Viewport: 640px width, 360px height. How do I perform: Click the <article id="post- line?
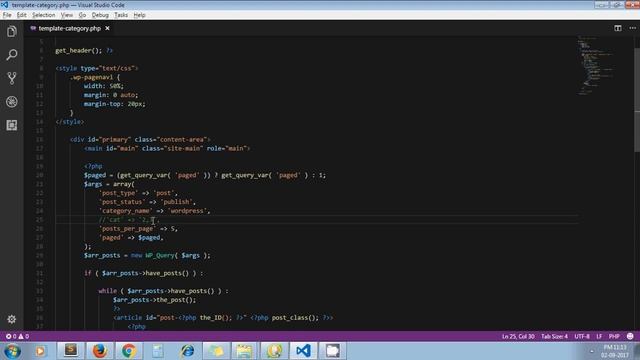(223, 318)
